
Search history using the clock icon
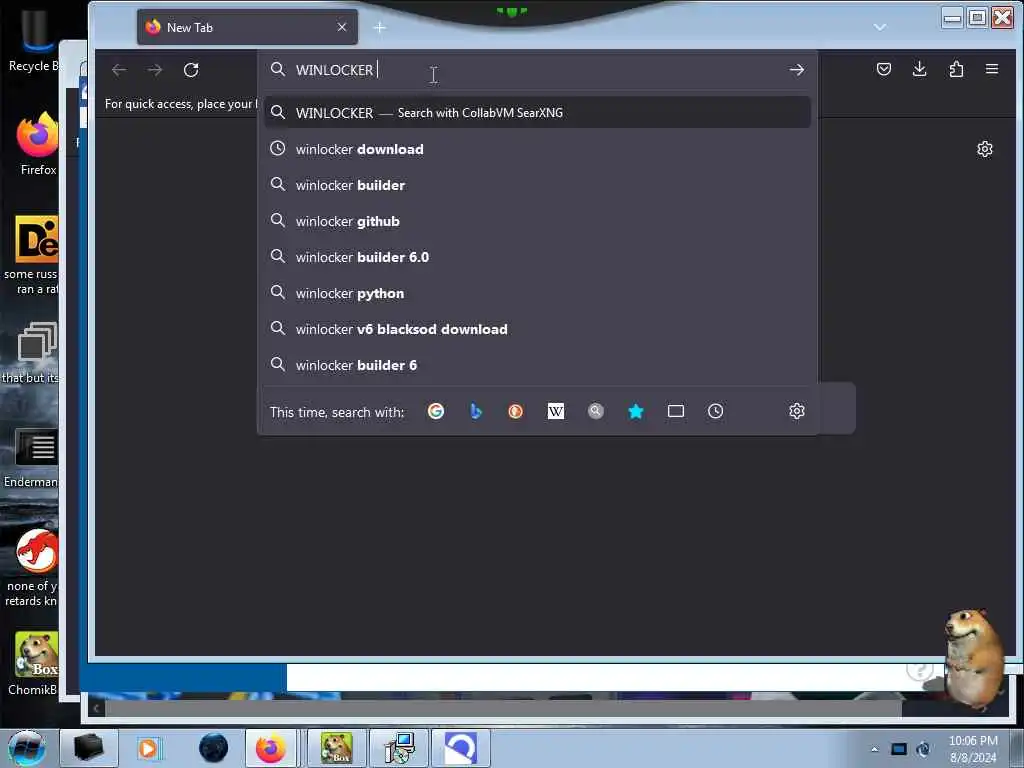click(716, 411)
